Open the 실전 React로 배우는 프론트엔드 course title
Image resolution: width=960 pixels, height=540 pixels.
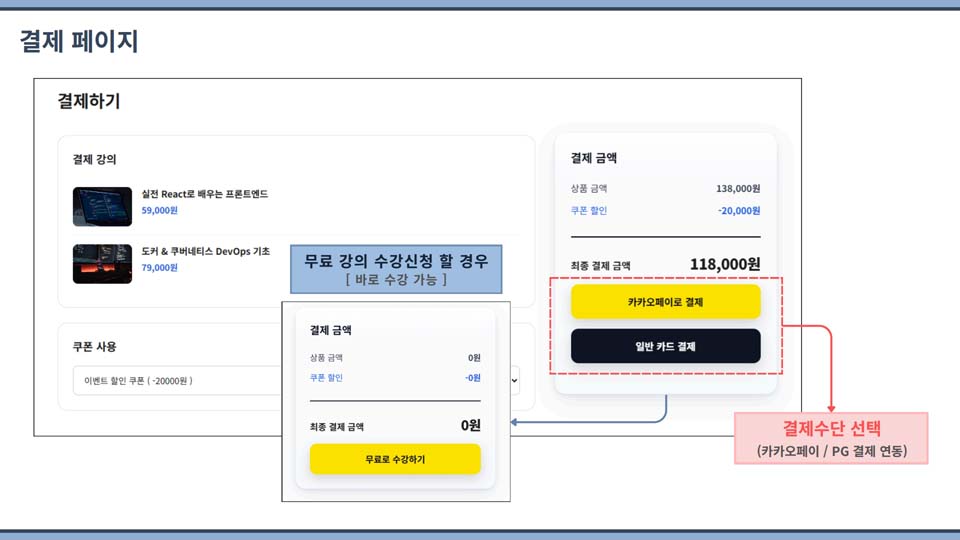point(205,194)
